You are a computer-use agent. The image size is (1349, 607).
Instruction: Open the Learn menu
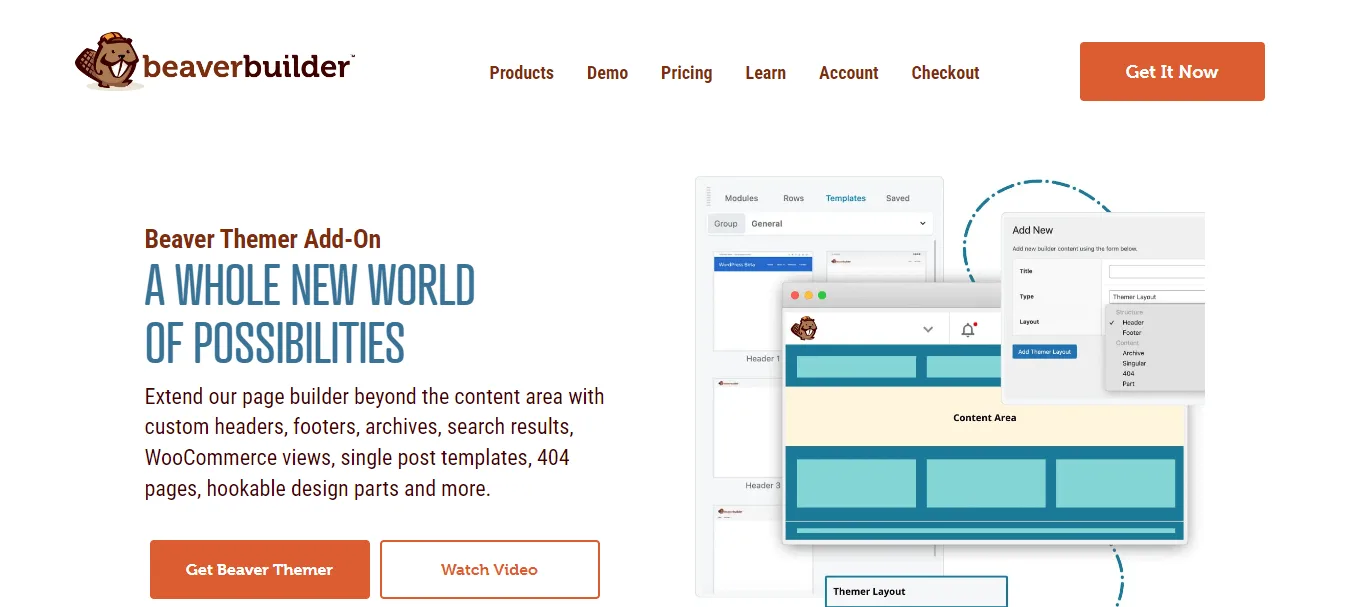[x=765, y=73]
